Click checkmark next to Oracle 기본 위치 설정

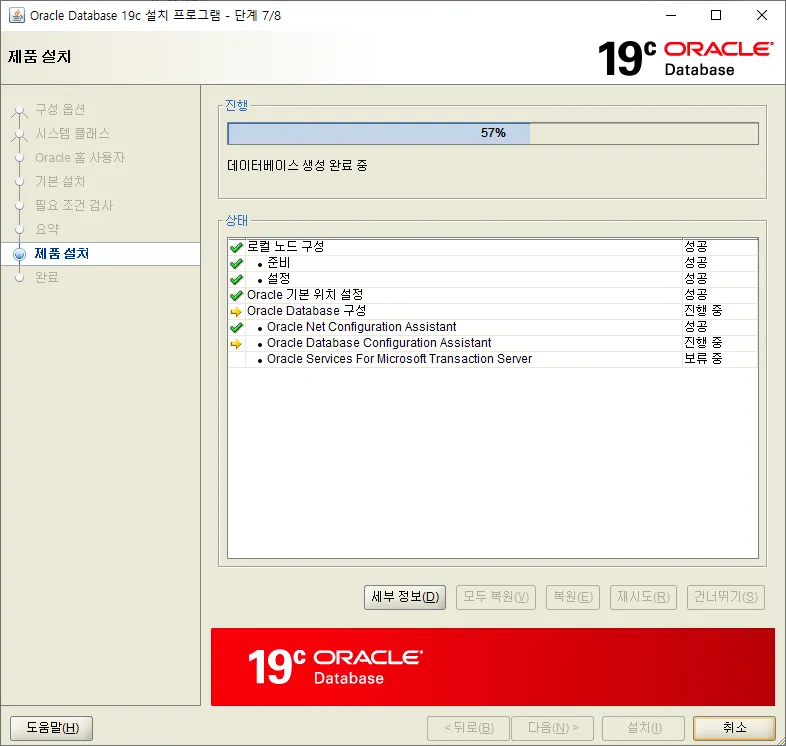click(236, 295)
